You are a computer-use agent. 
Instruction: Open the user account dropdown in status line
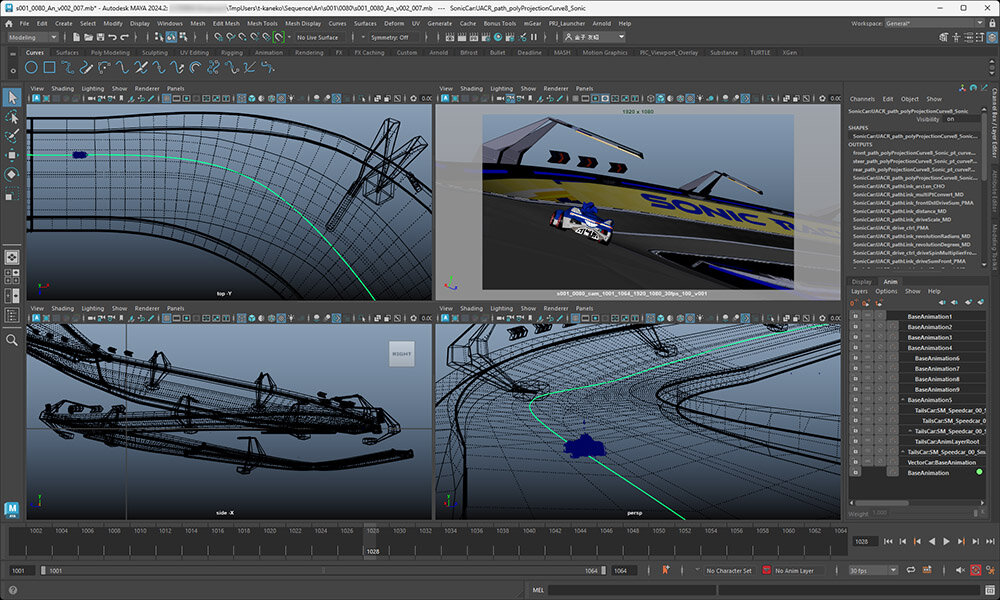[594, 37]
